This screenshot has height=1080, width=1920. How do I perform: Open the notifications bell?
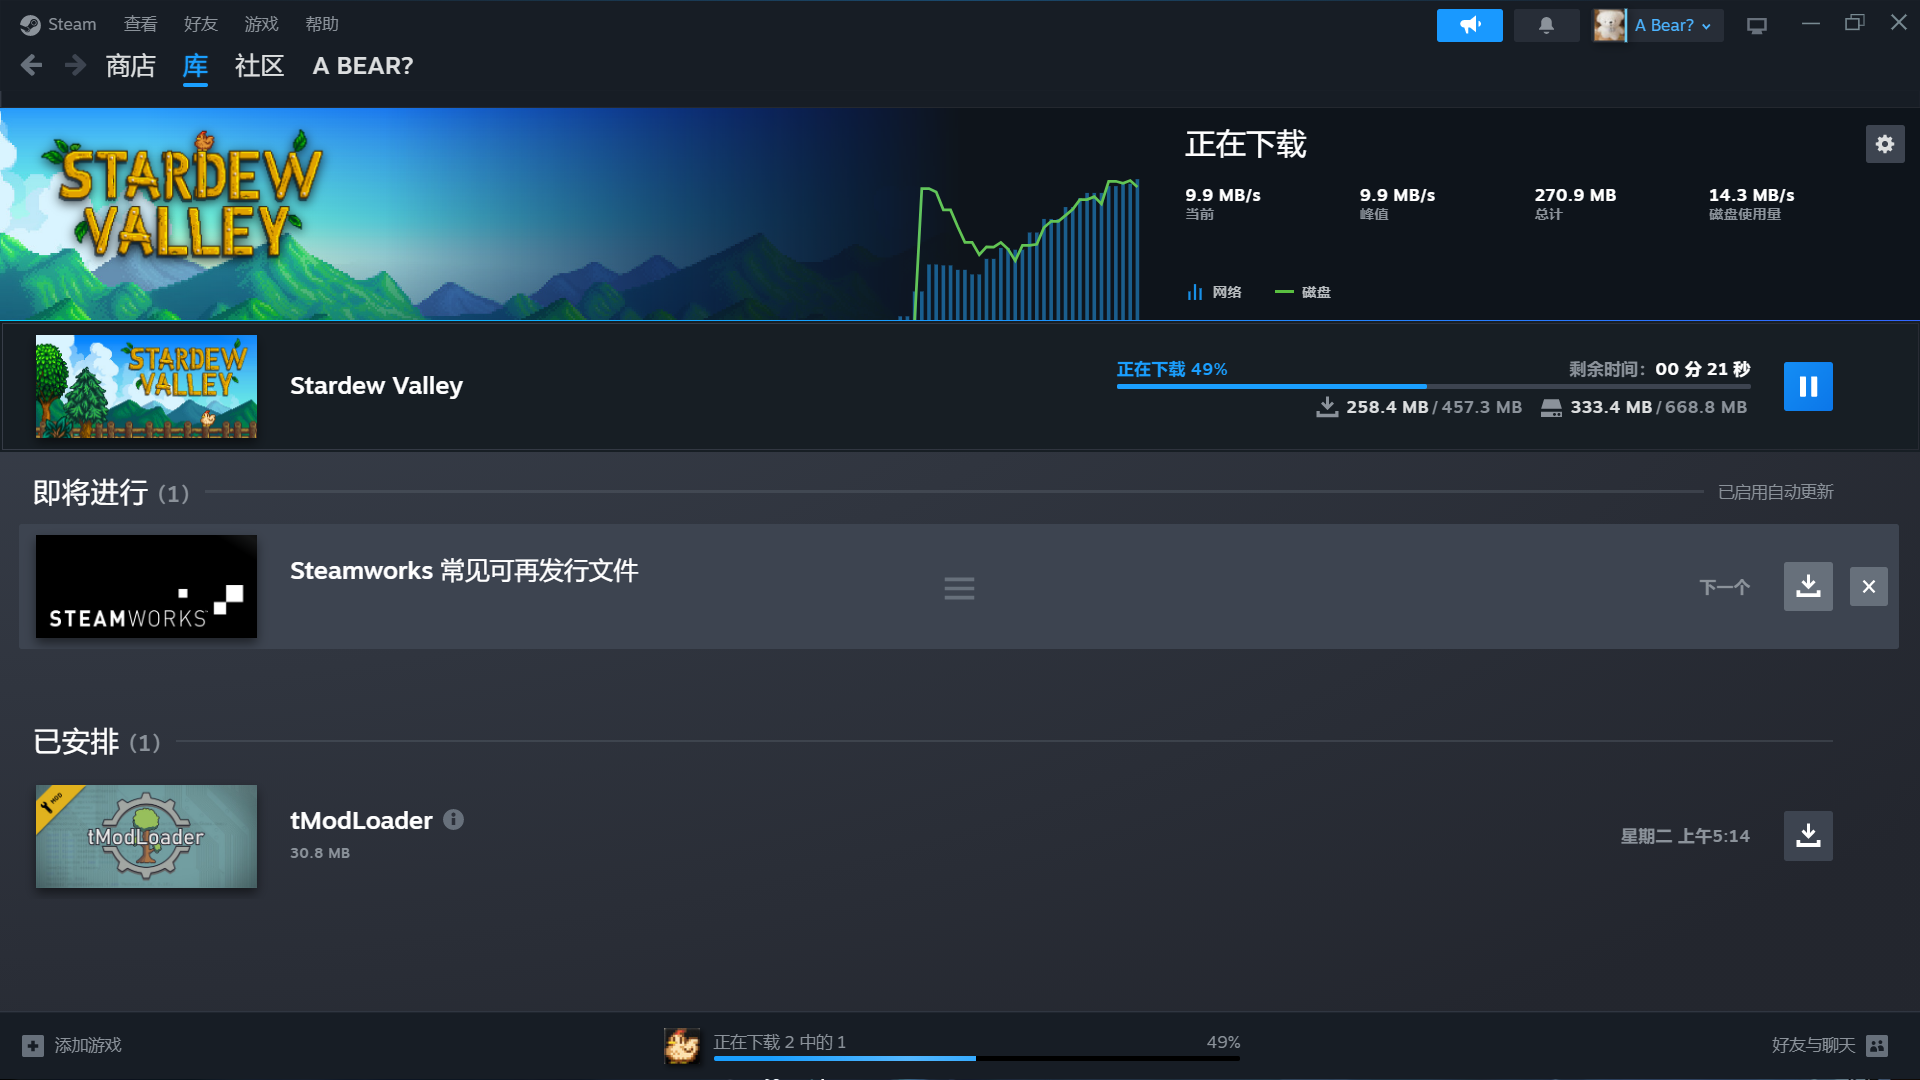[x=1546, y=25]
